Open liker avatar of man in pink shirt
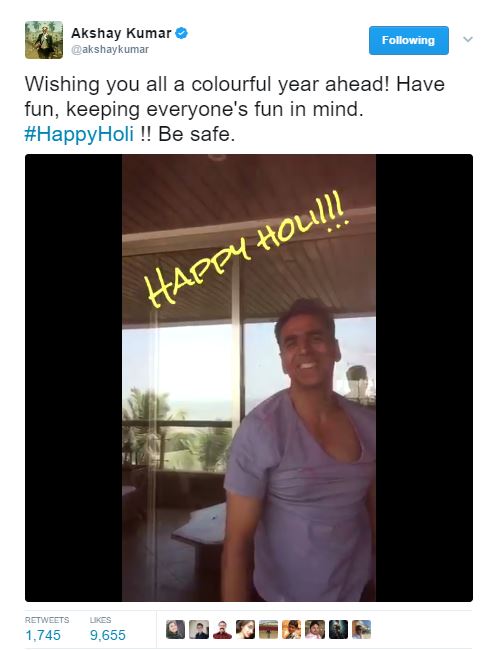This screenshot has width=489, height=650. click(315, 629)
